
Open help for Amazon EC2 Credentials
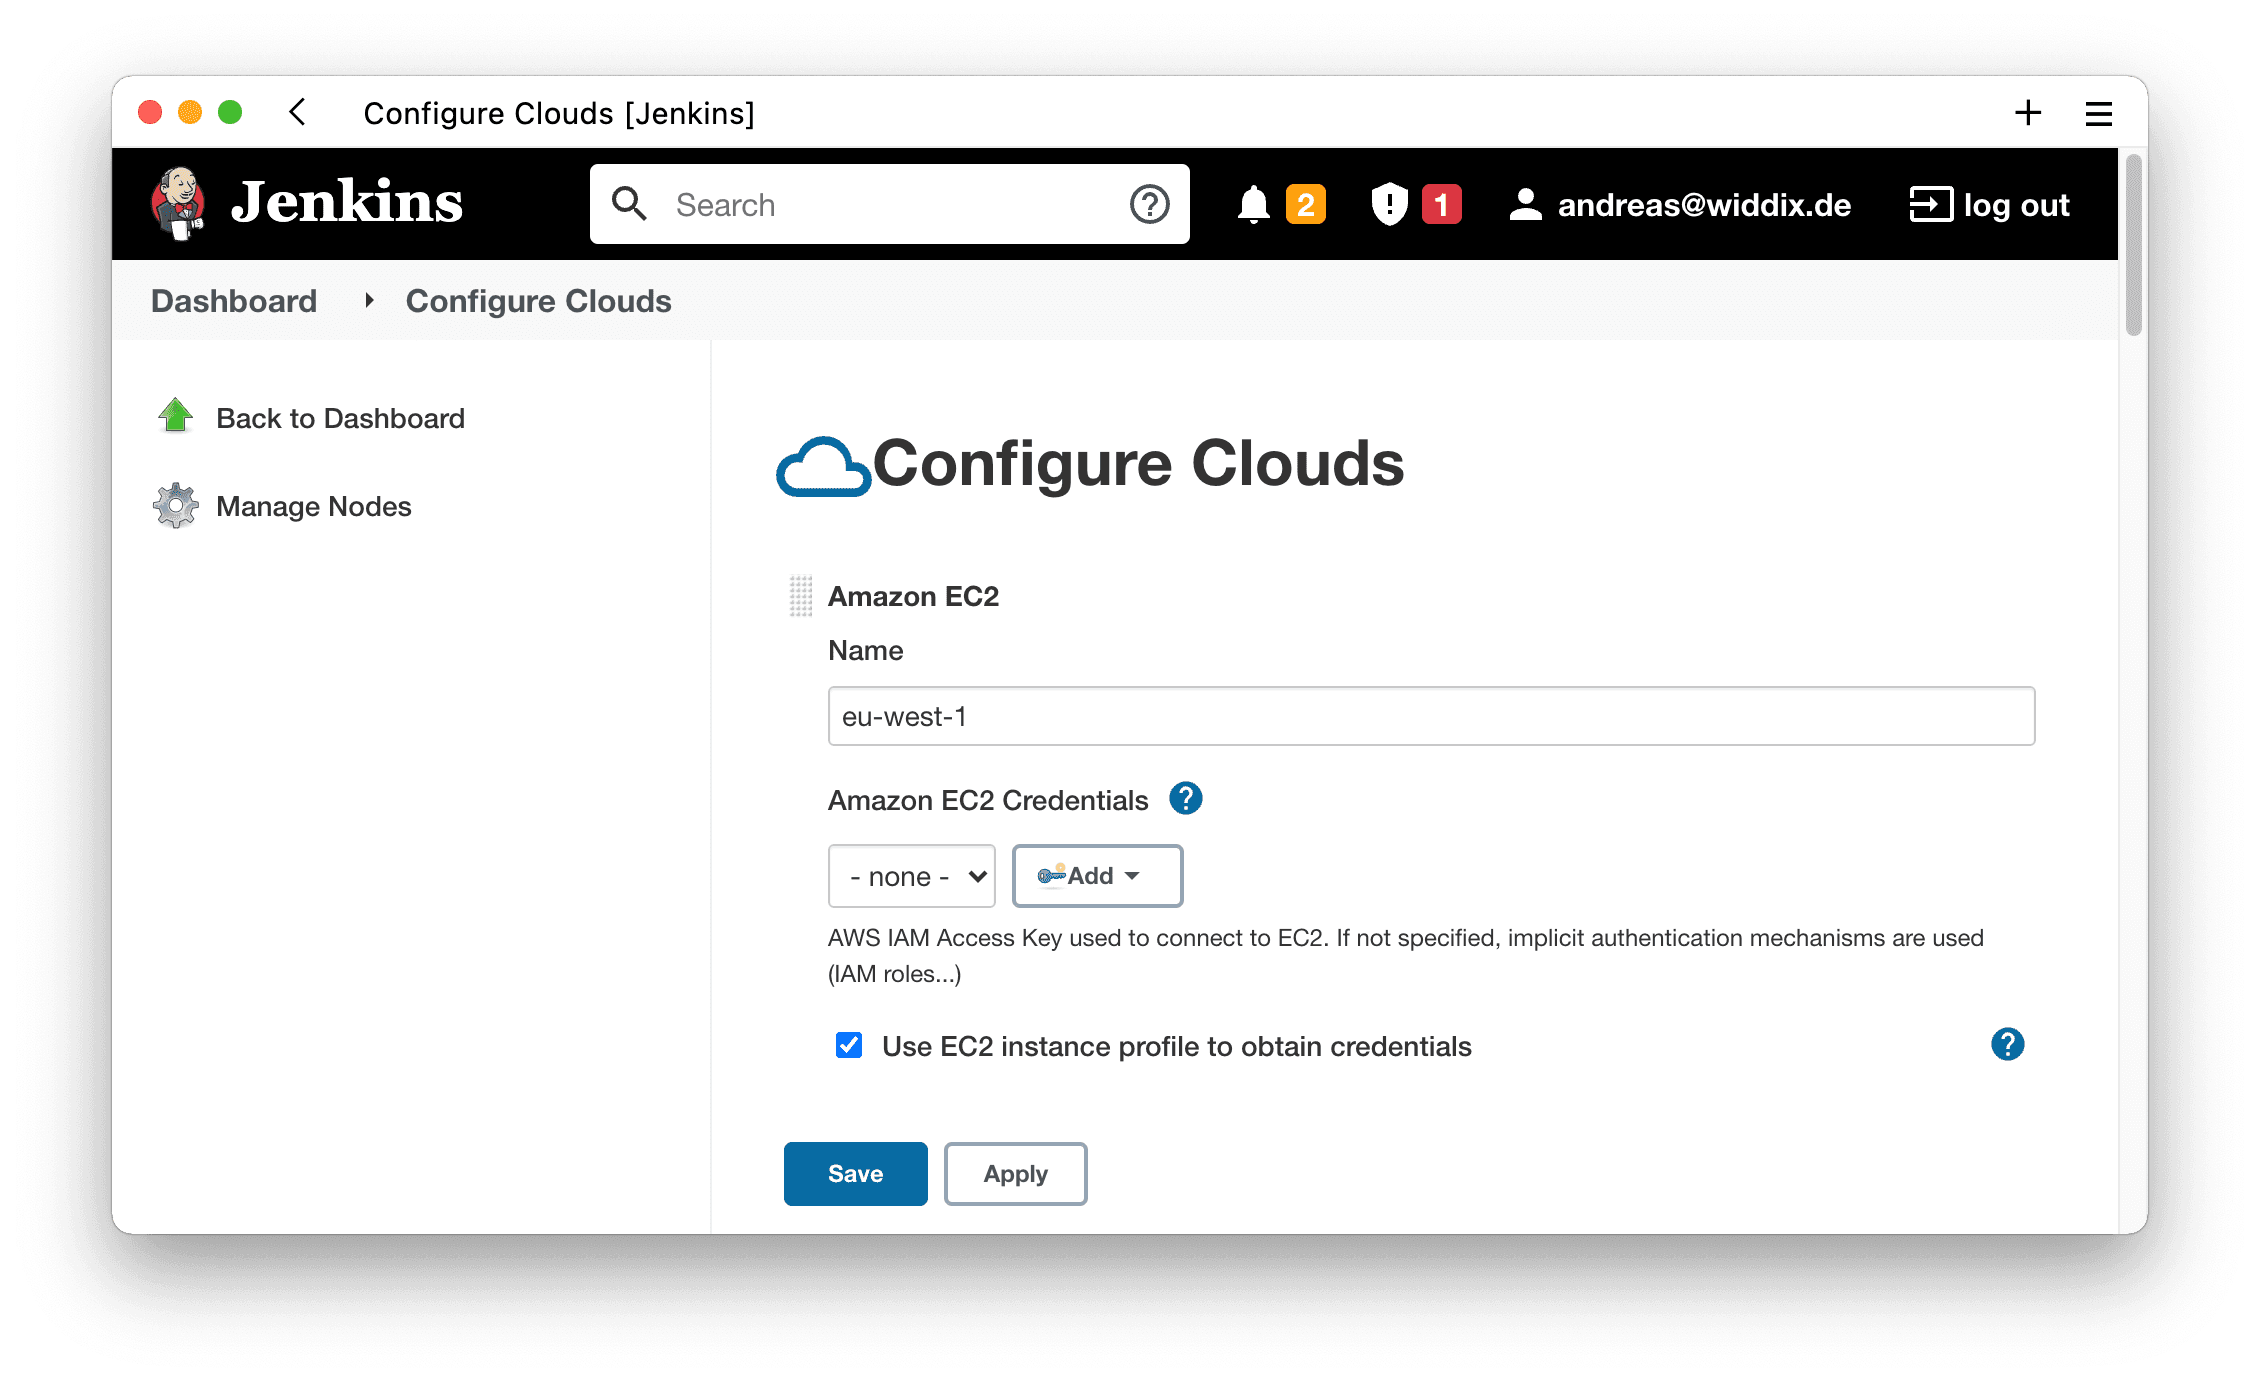coord(1185,799)
